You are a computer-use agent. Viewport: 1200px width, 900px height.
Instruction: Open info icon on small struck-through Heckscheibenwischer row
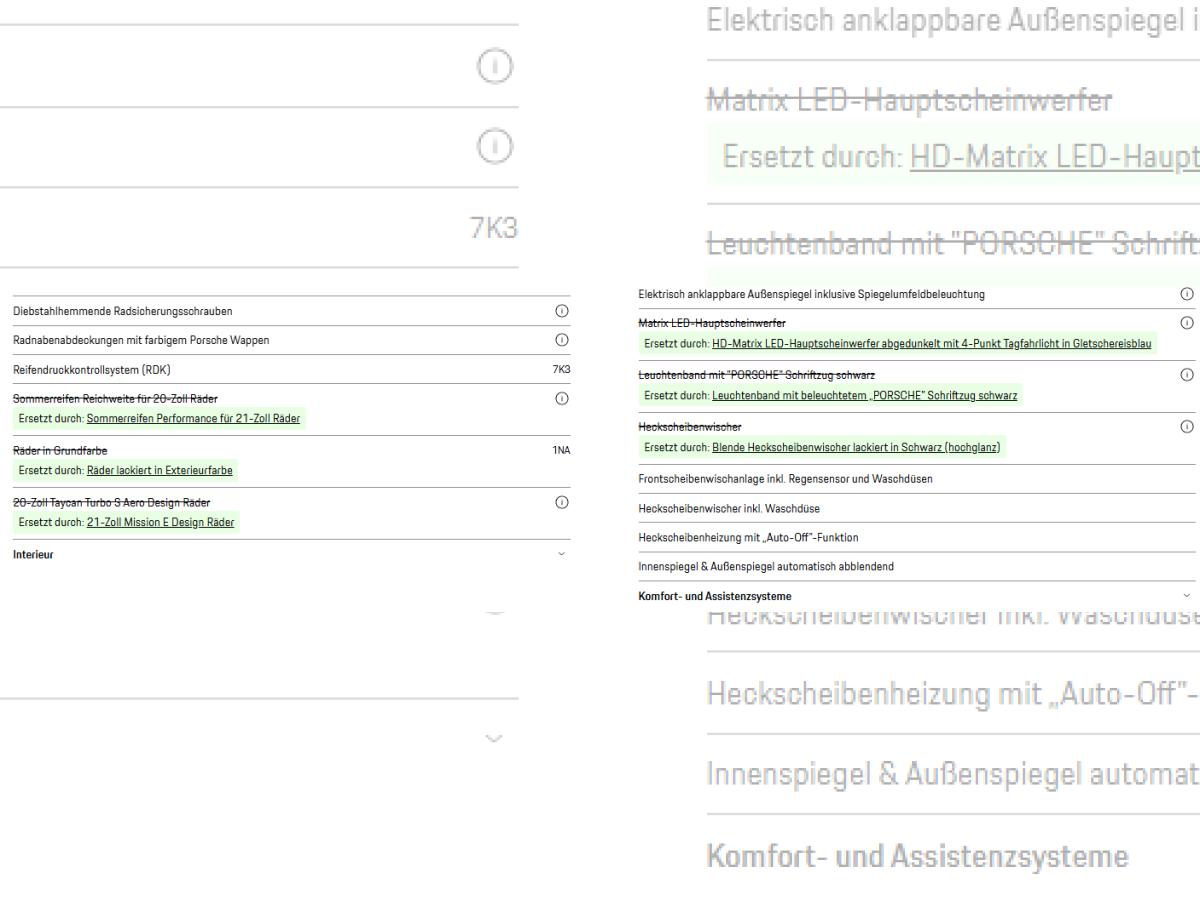(1188, 426)
